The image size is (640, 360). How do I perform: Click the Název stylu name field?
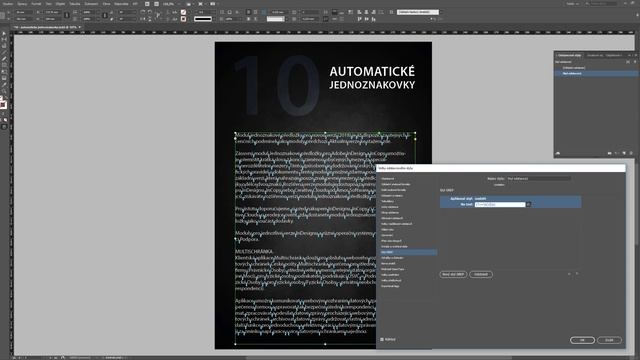pos(538,179)
